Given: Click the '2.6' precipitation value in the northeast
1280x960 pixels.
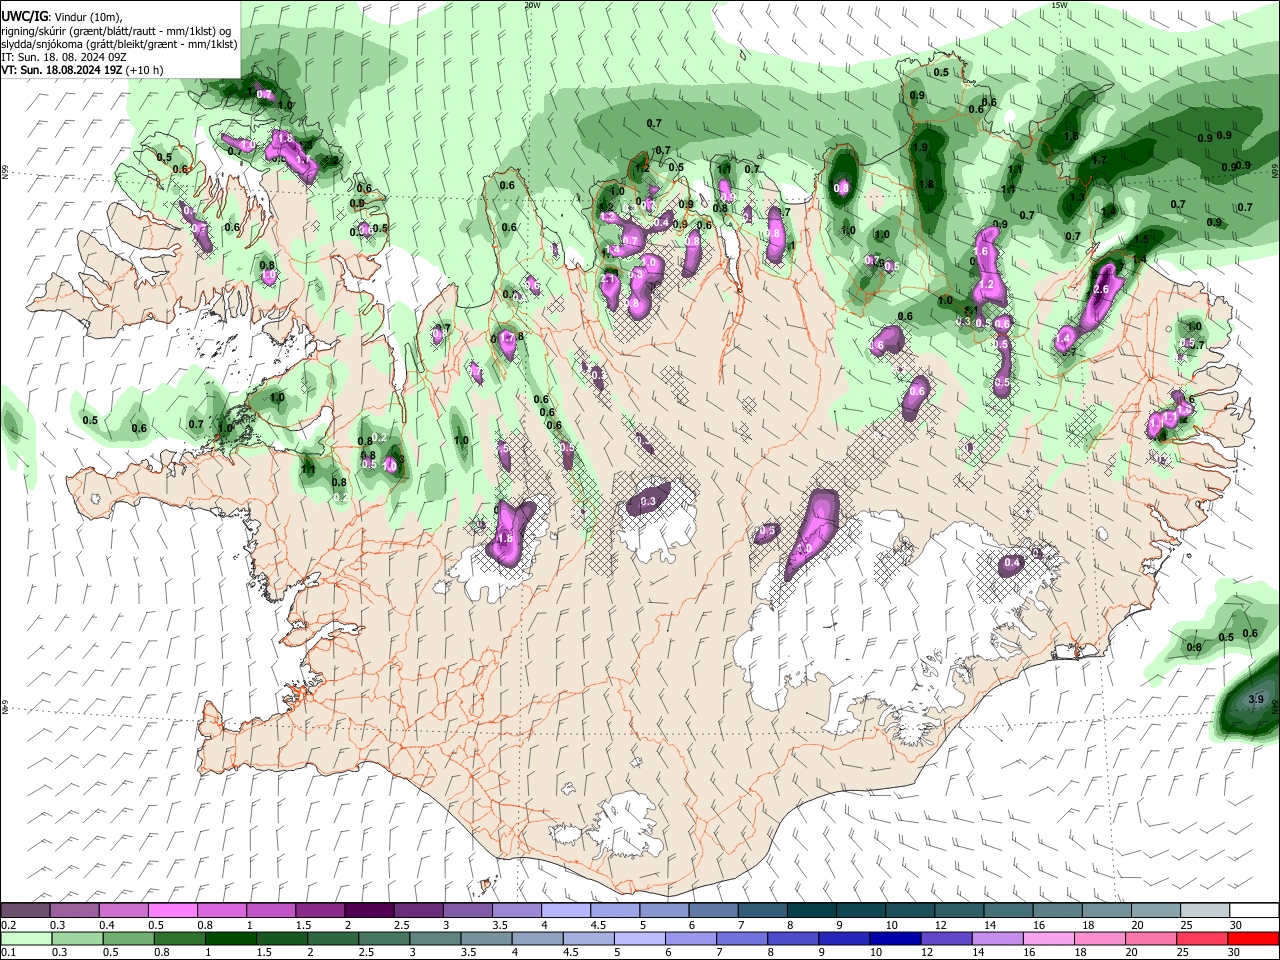Looking at the screenshot, I should coord(1102,289).
